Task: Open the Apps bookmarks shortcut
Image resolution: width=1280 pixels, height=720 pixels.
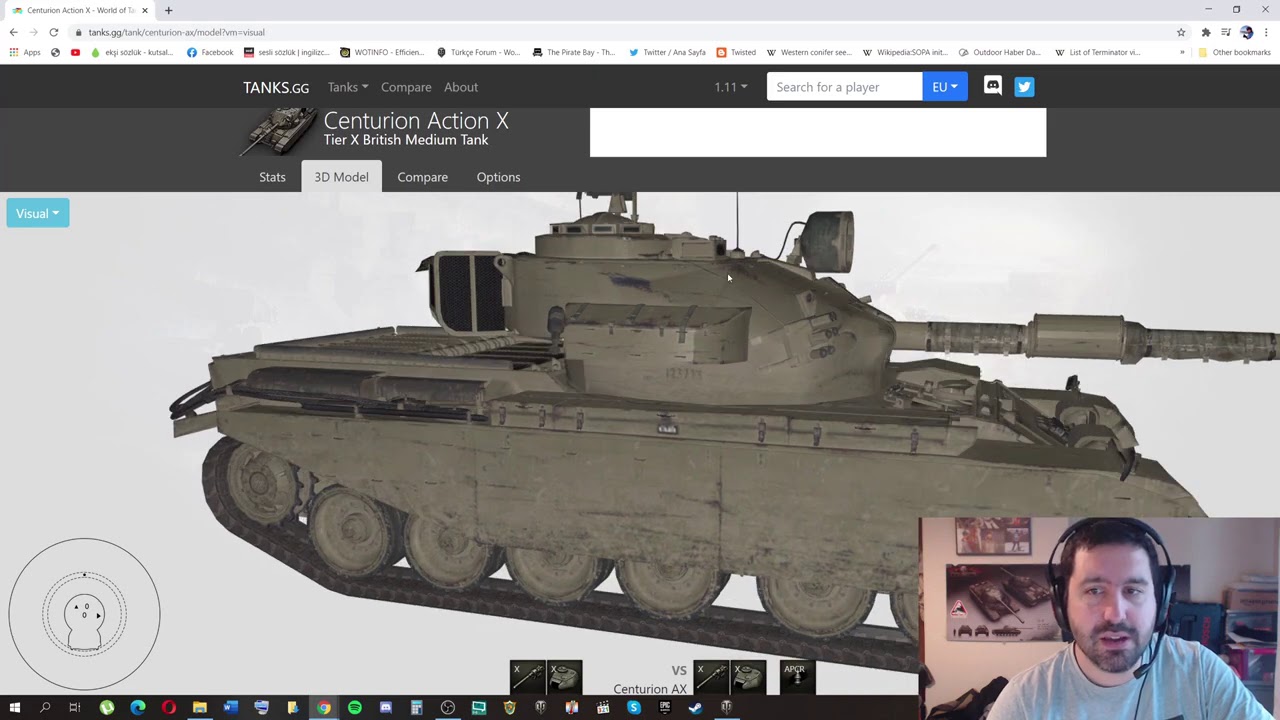Action: [x=25, y=52]
